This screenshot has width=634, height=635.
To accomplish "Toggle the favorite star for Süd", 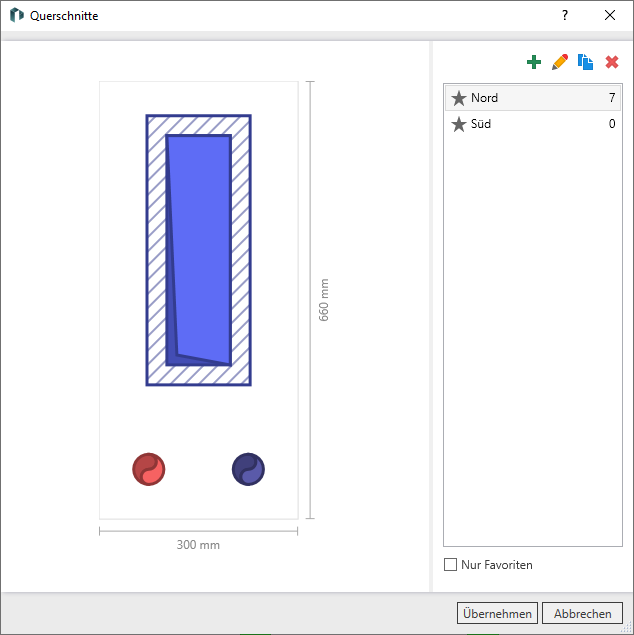I will [459, 124].
